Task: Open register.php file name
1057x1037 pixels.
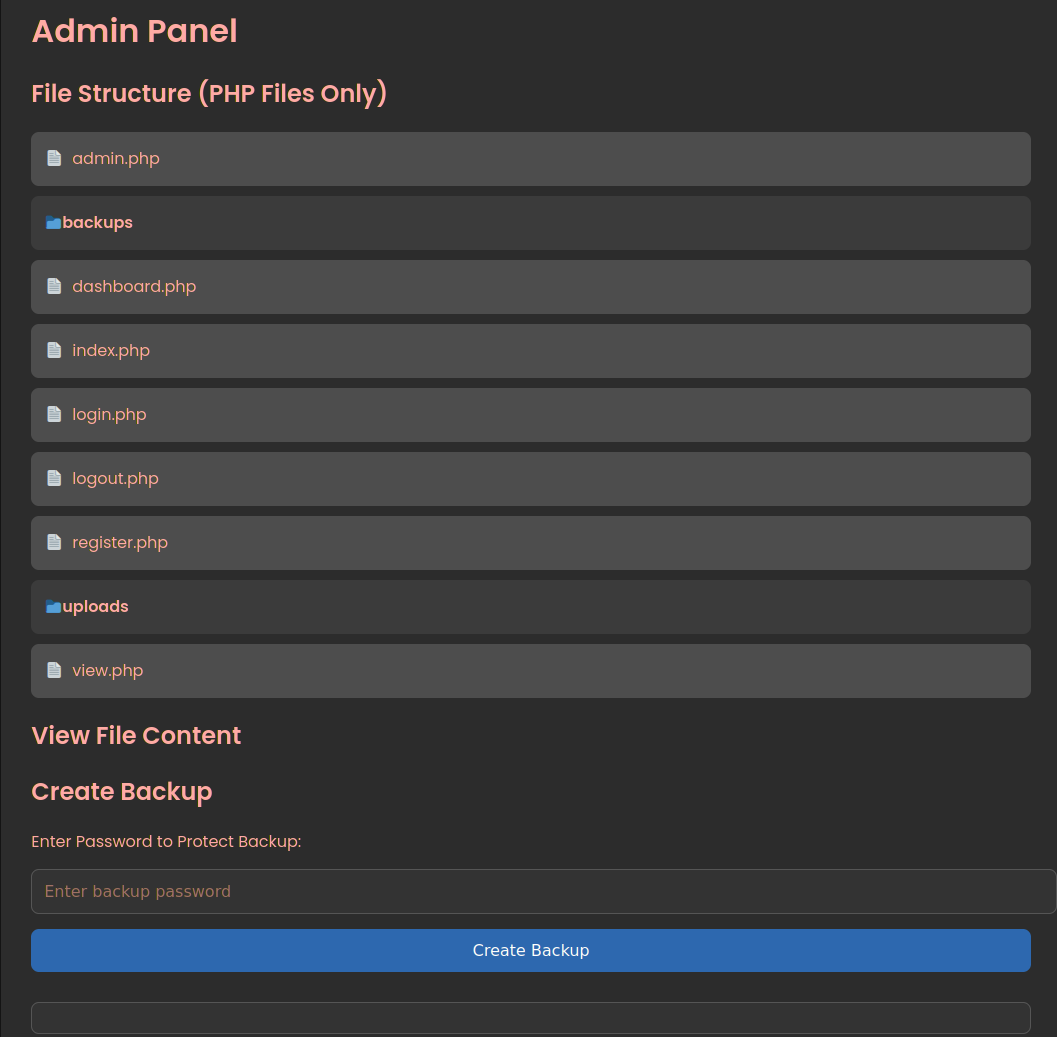Action: pos(120,542)
